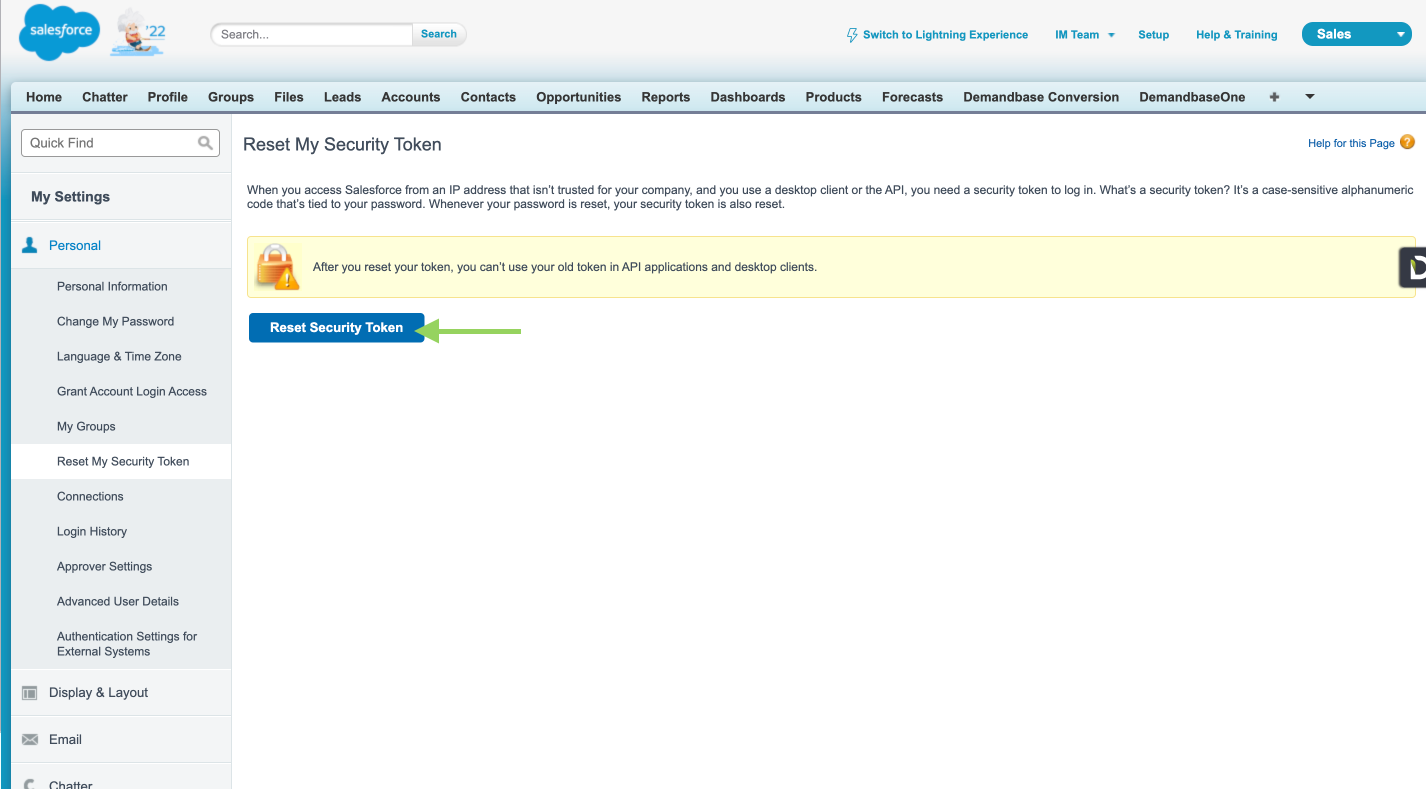Click the Salesforce cloud logo

pyautogui.click(x=60, y=31)
